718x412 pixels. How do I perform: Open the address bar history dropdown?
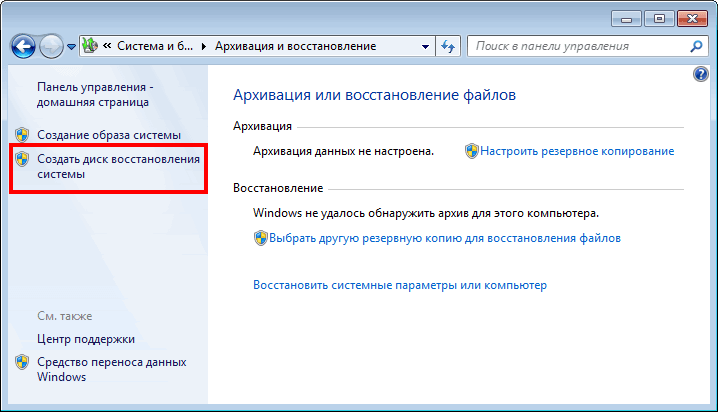[425, 47]
